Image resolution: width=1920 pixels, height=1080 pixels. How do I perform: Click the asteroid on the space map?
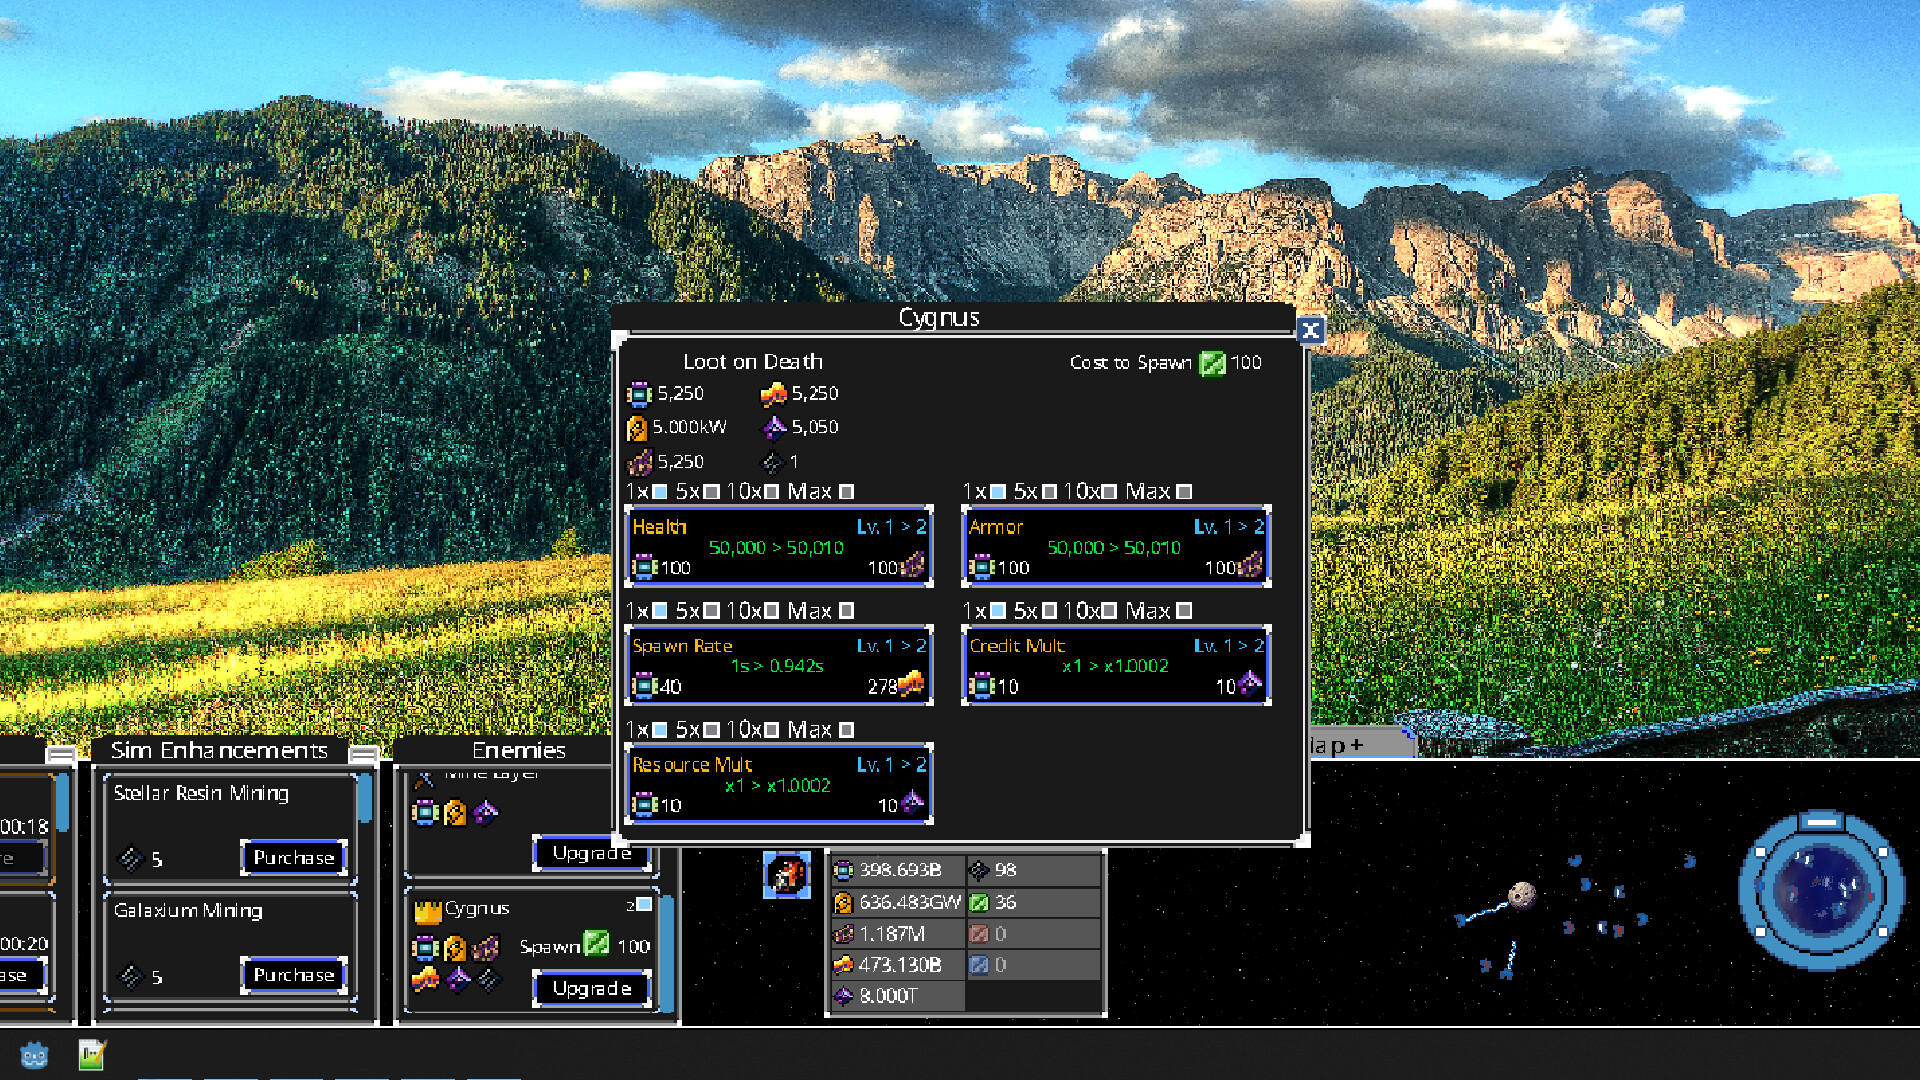(x=1522, y=894)
